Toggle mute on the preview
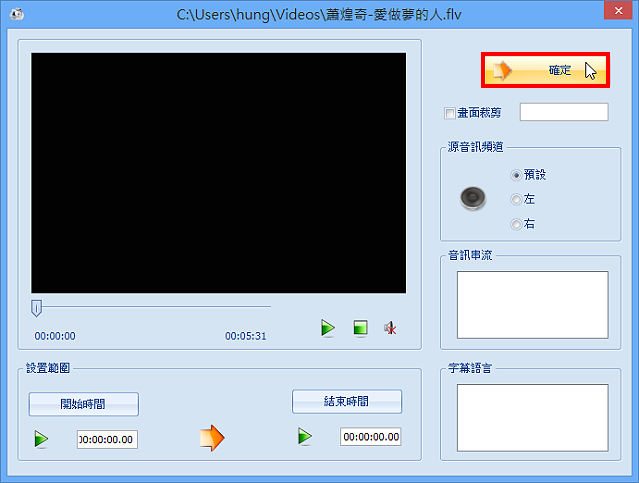This screenshot has width=639, height=483. coord(390,328)
